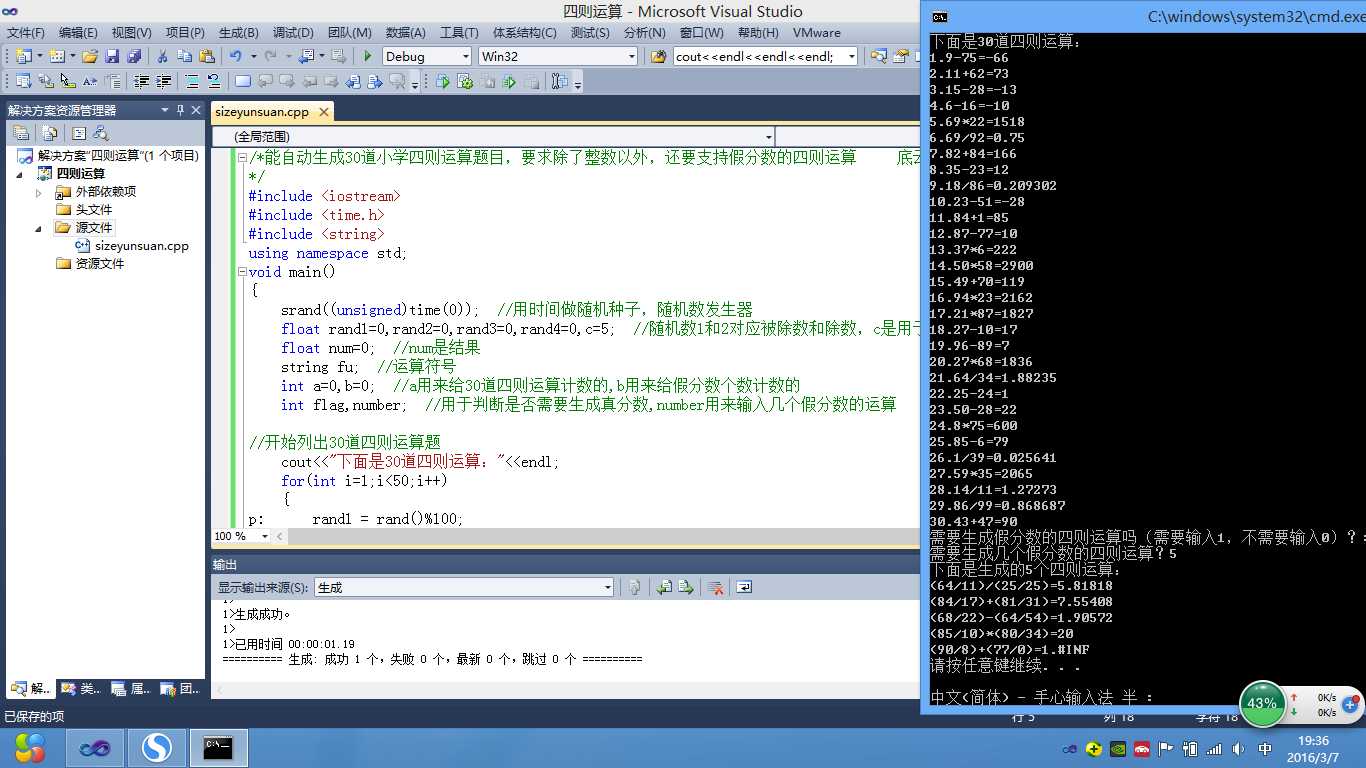Screen dimensions: 1366x768
Task: Open the find combo box with cout text
Action: click(x=851, y=56)
